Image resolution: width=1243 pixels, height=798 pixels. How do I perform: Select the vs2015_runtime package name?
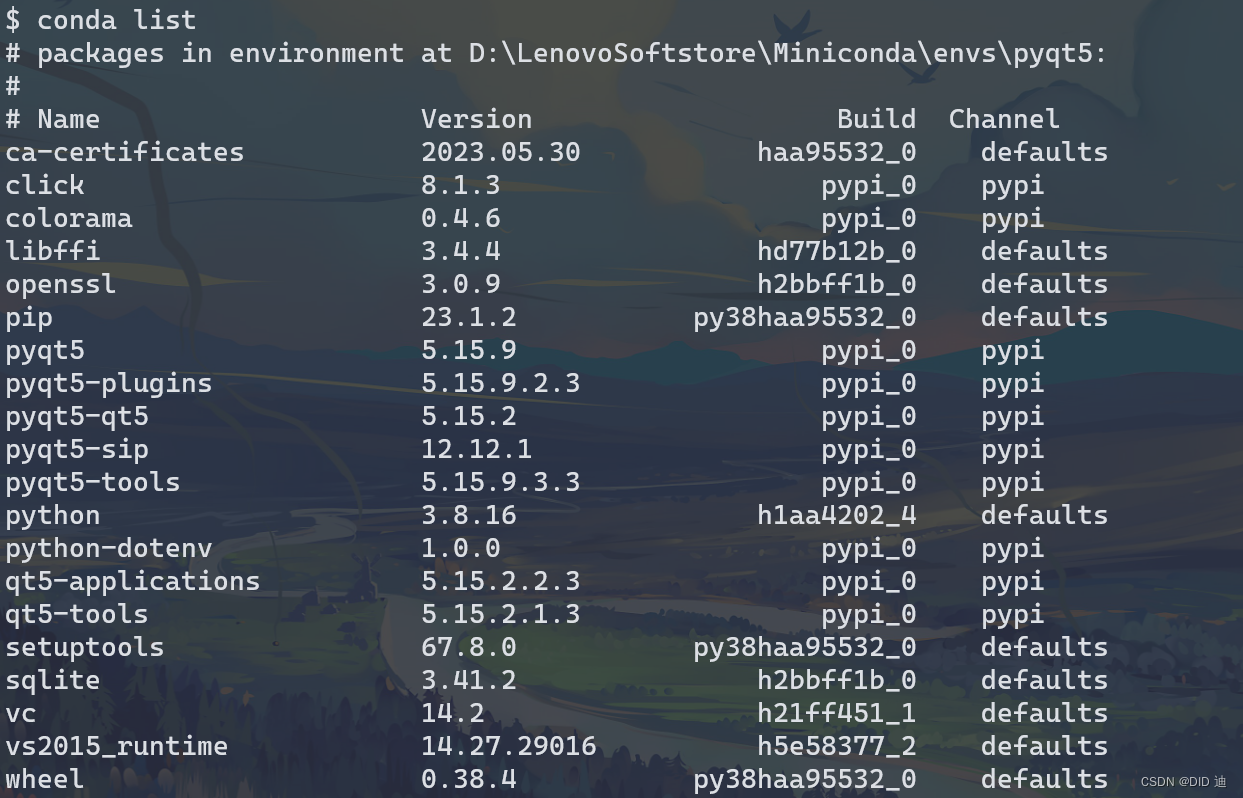tap(117, 745)
